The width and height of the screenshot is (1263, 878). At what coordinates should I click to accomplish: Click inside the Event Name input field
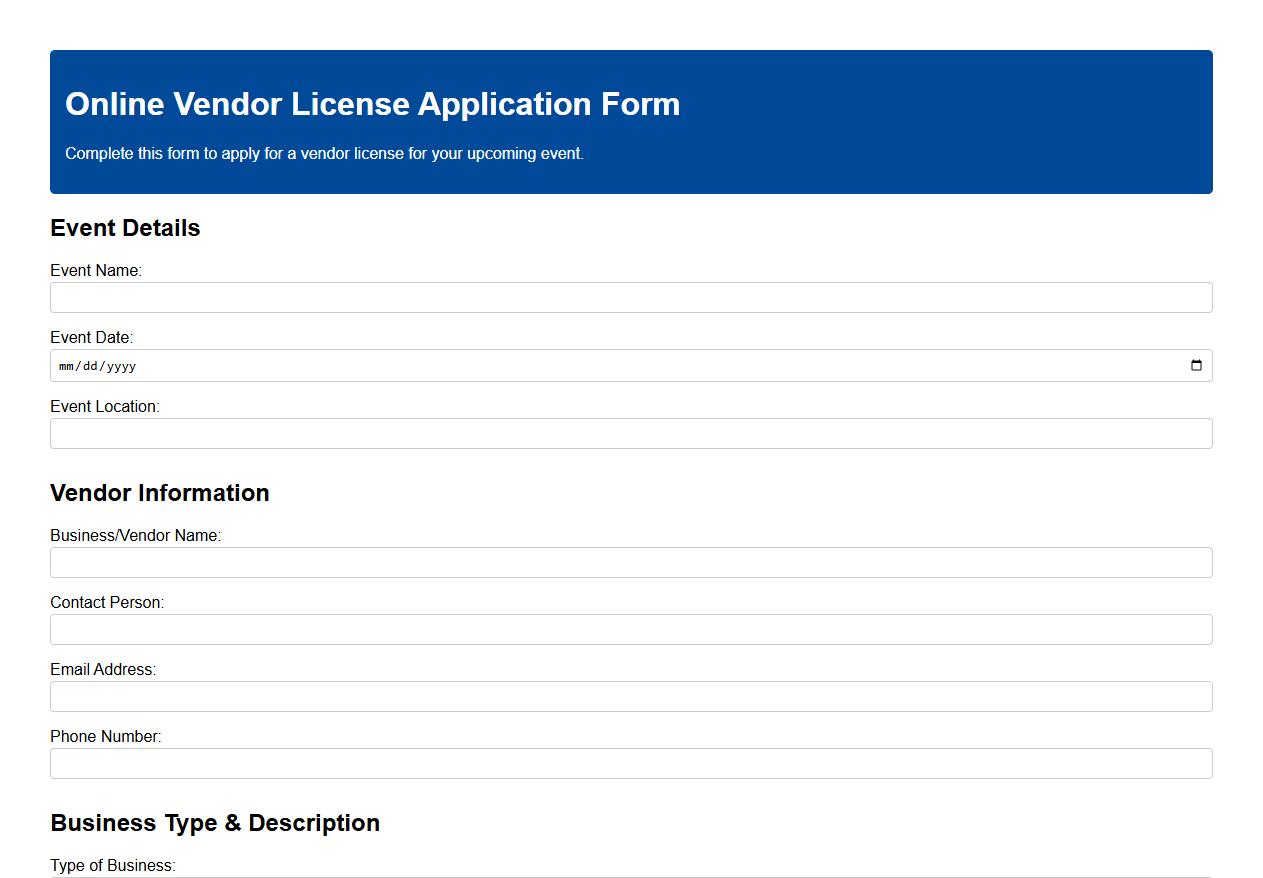tap(630, 297)
